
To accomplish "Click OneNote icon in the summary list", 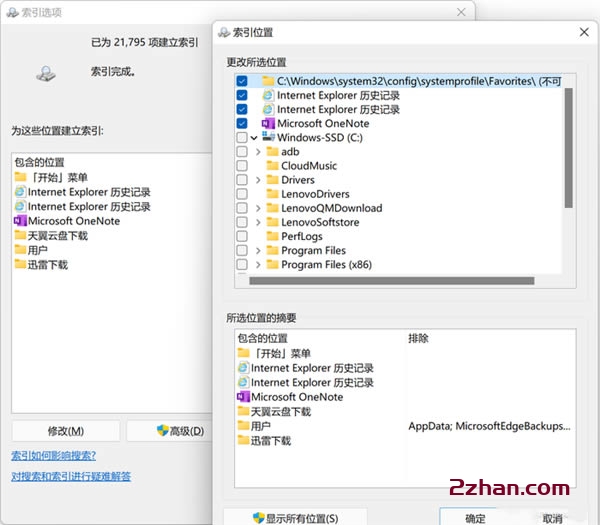I will coord(243,397).
